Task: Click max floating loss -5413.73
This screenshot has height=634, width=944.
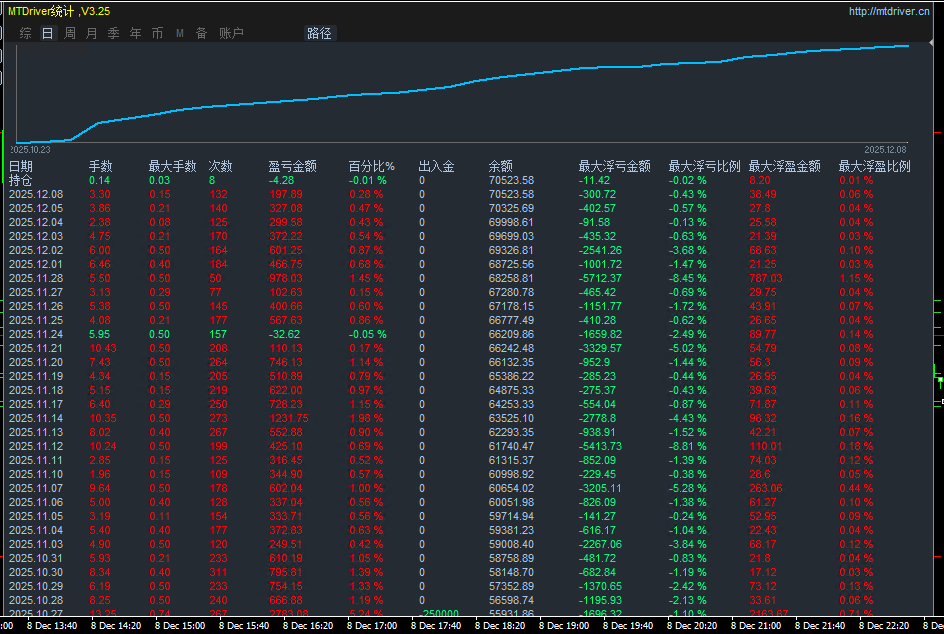Action: (x=600, y=446)
